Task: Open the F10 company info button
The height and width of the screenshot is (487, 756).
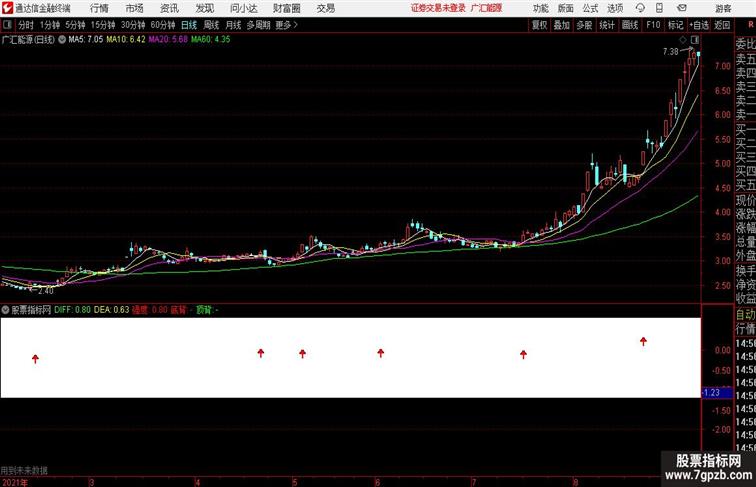Action: coord(653,25)
